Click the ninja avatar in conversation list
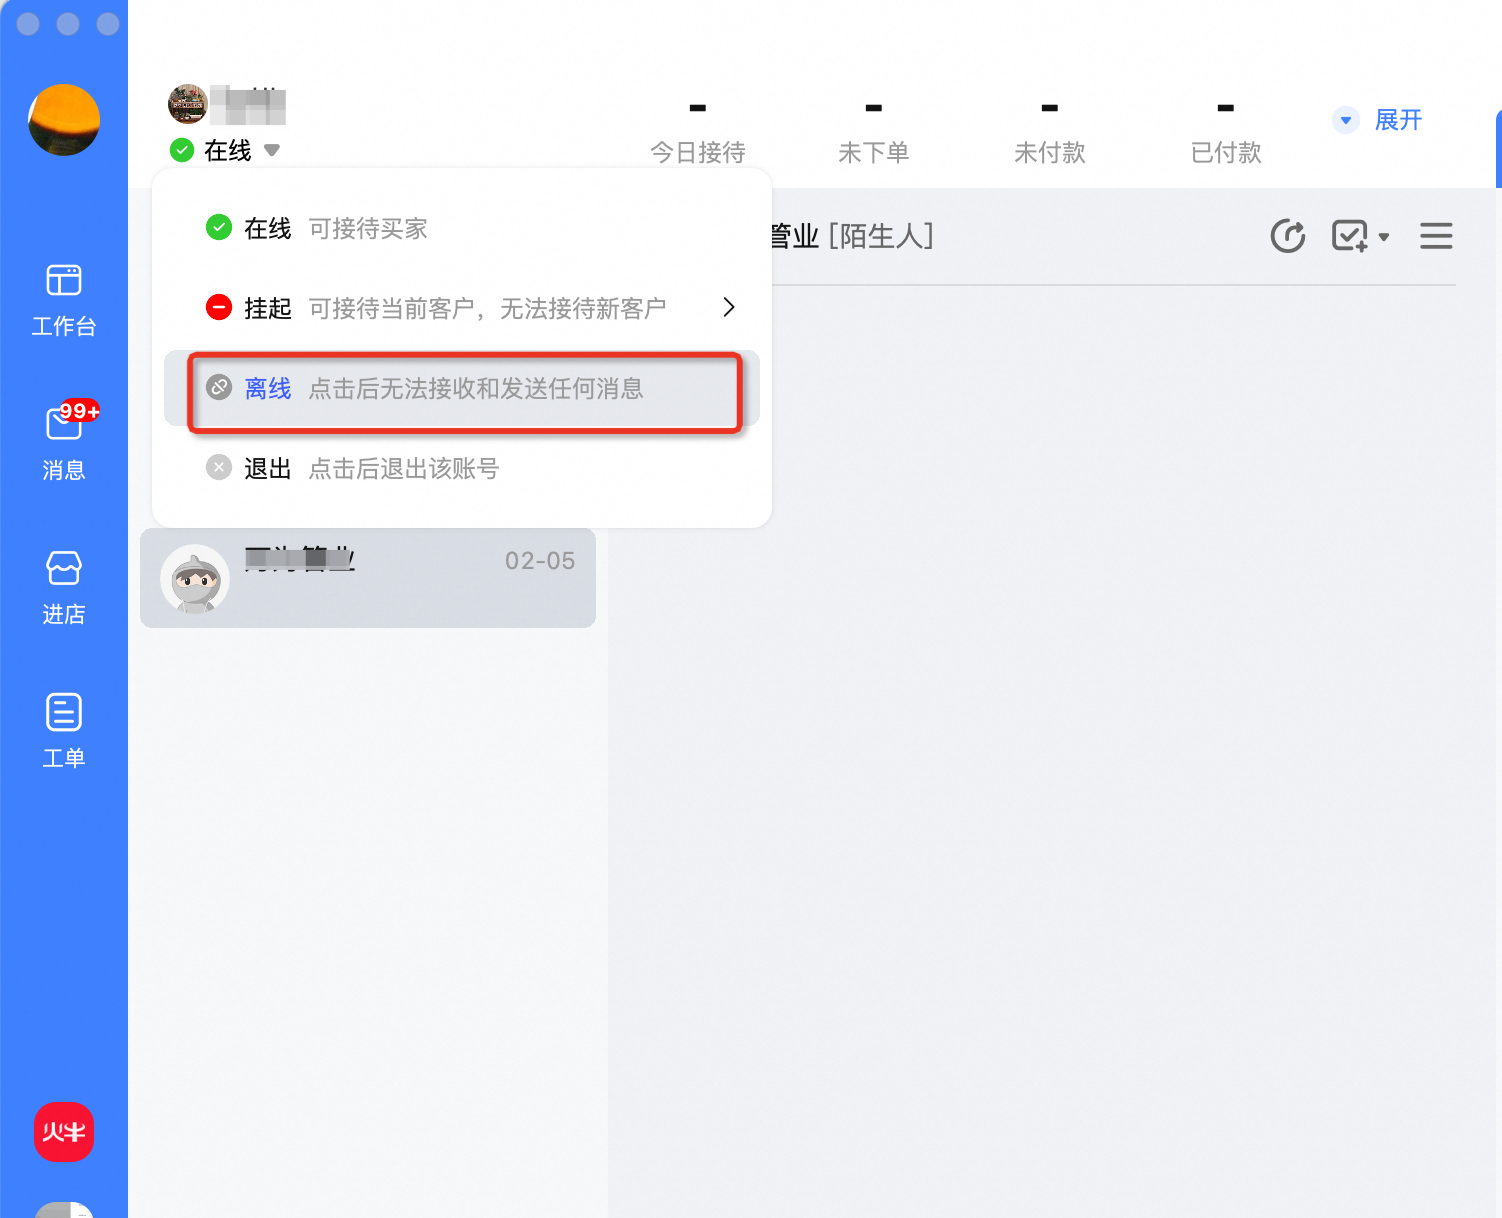This screenshot has height=1218, width=1502. (x=195, y=578)
